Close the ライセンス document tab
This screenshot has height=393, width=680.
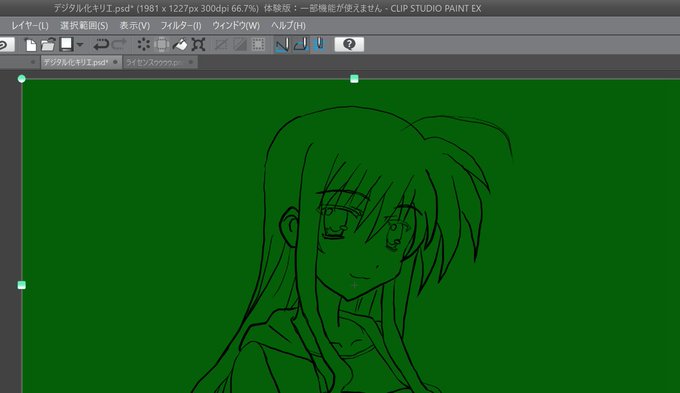click(x=191, y=62)
